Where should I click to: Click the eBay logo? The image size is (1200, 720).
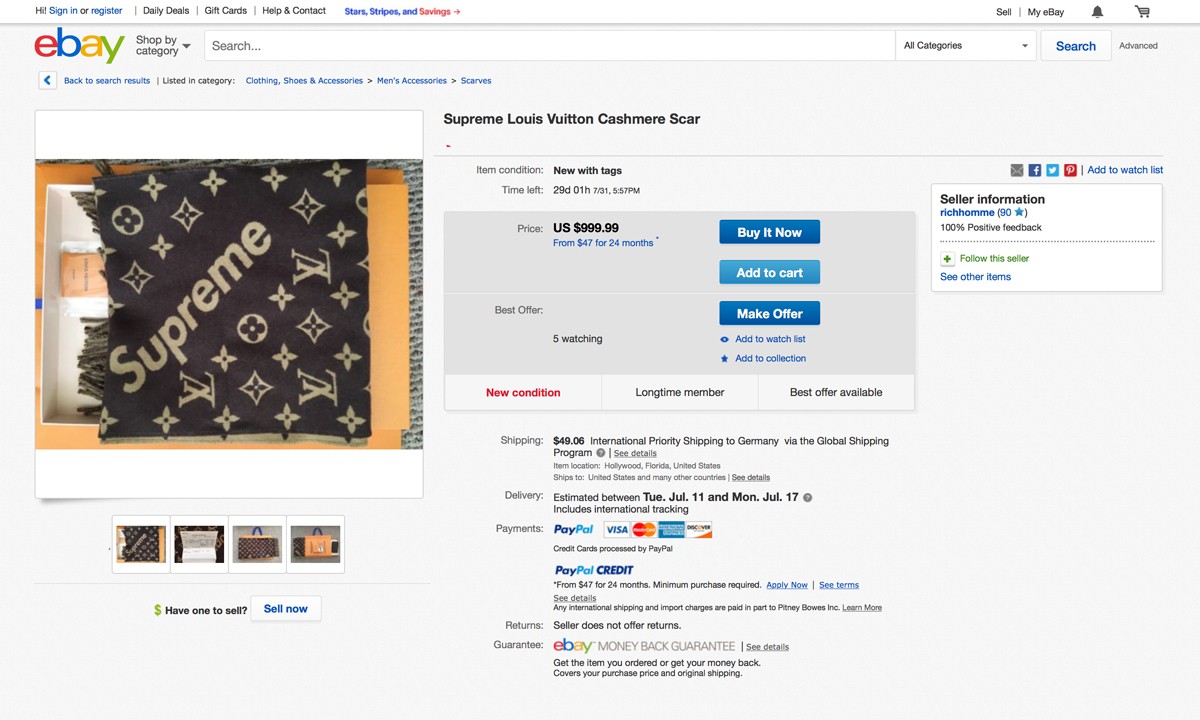coord(79,46)
